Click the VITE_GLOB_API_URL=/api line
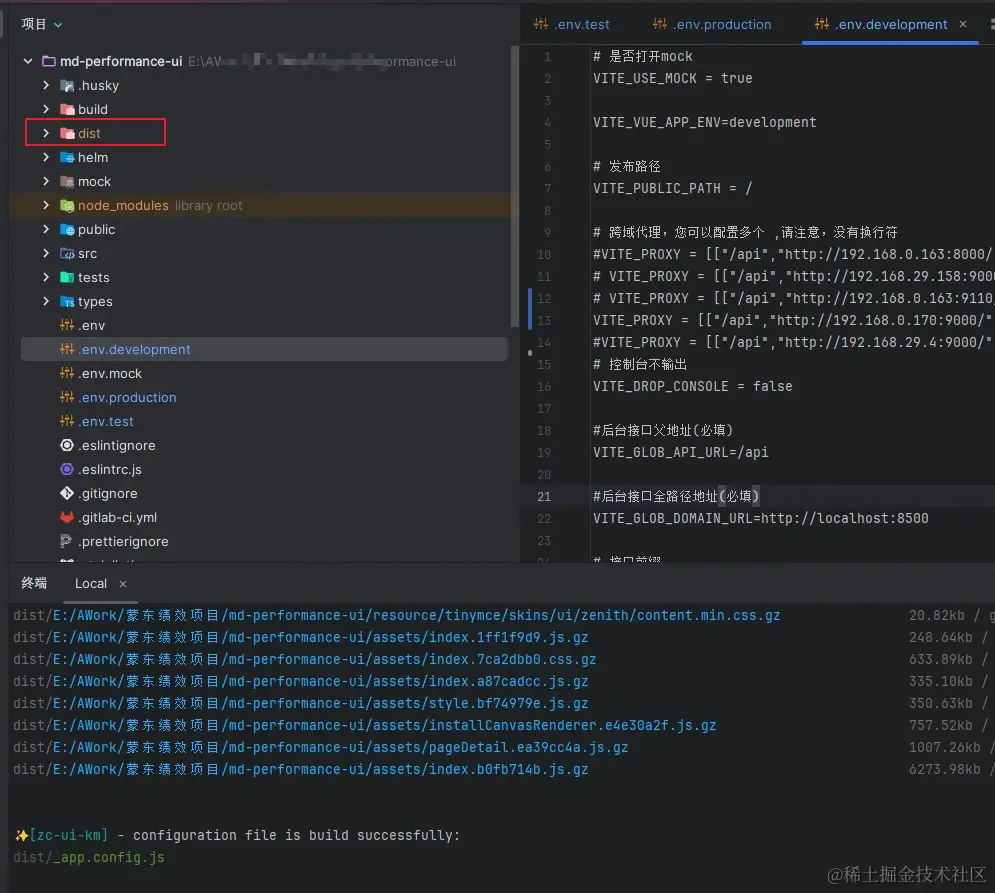The width and height of the screenshot is (995, 893). point(680,453)
